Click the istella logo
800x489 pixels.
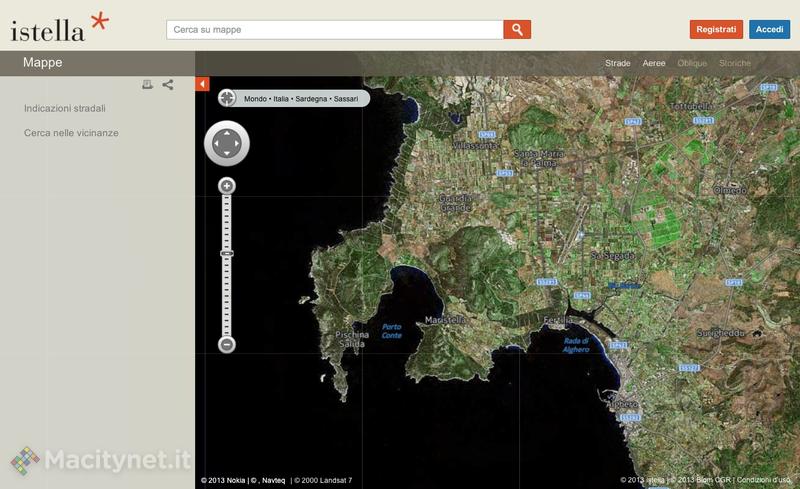pyautogui.click(x=59, y=28)
